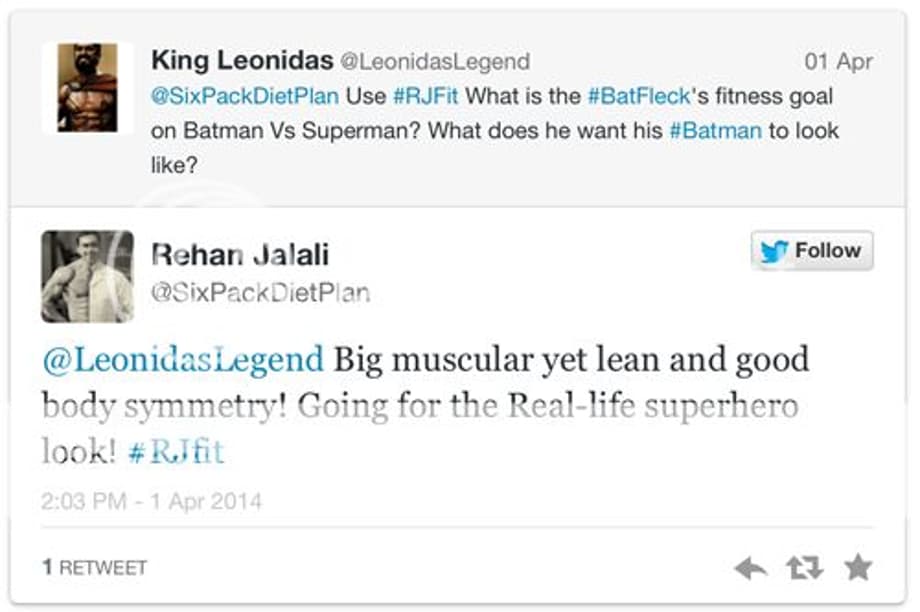Follow Rehan Jalali
This screenshot has height=612, width=920.
812,251
